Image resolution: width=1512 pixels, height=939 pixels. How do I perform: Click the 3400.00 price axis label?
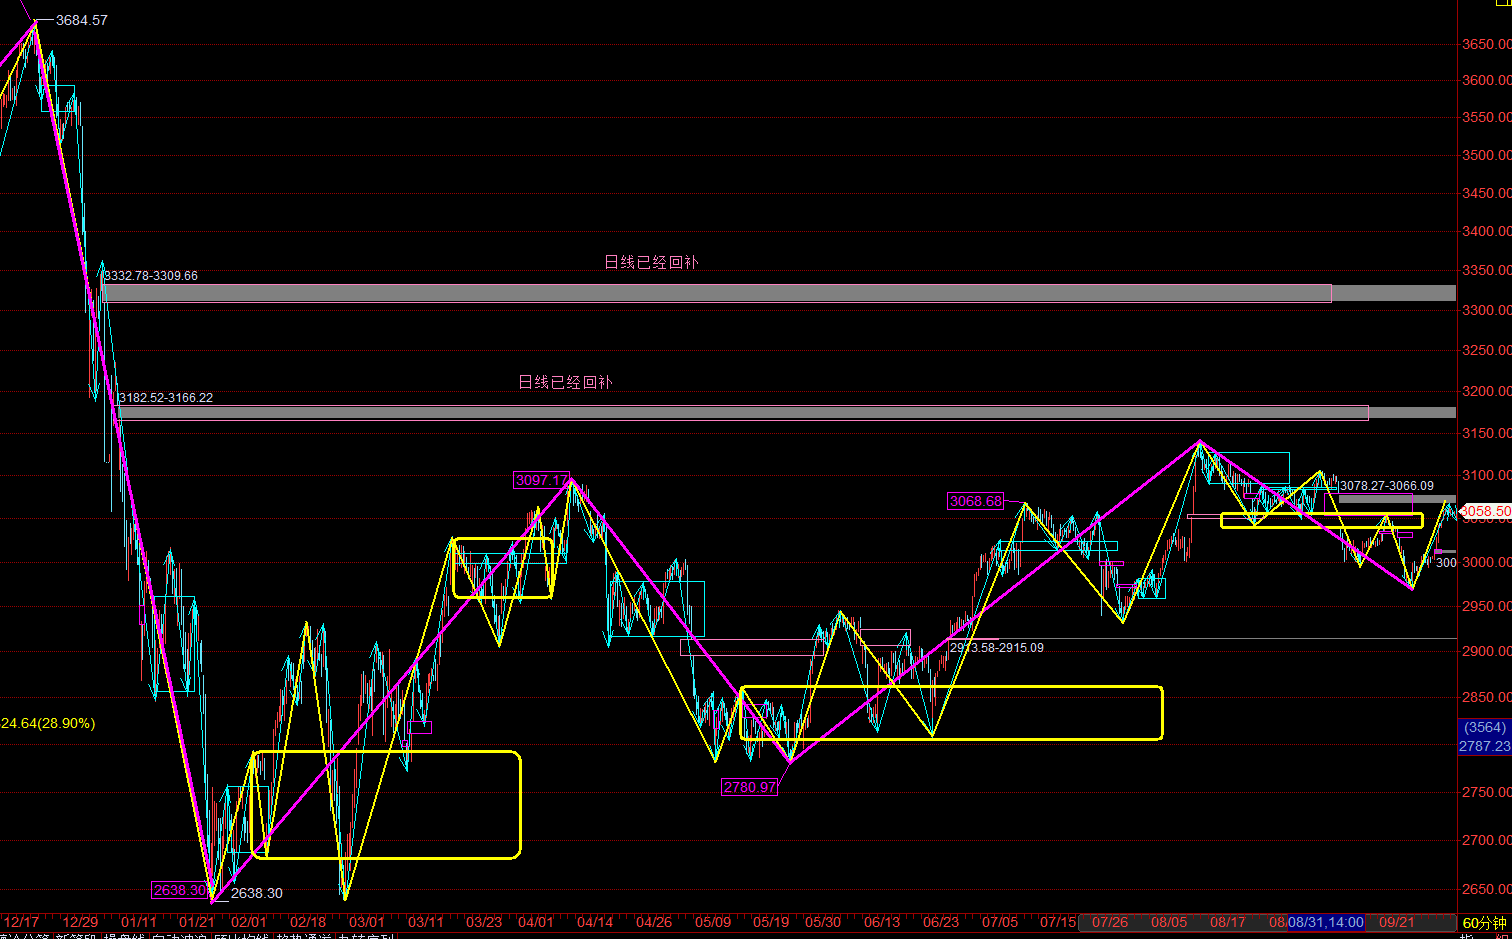click(x=1486, y=231)
